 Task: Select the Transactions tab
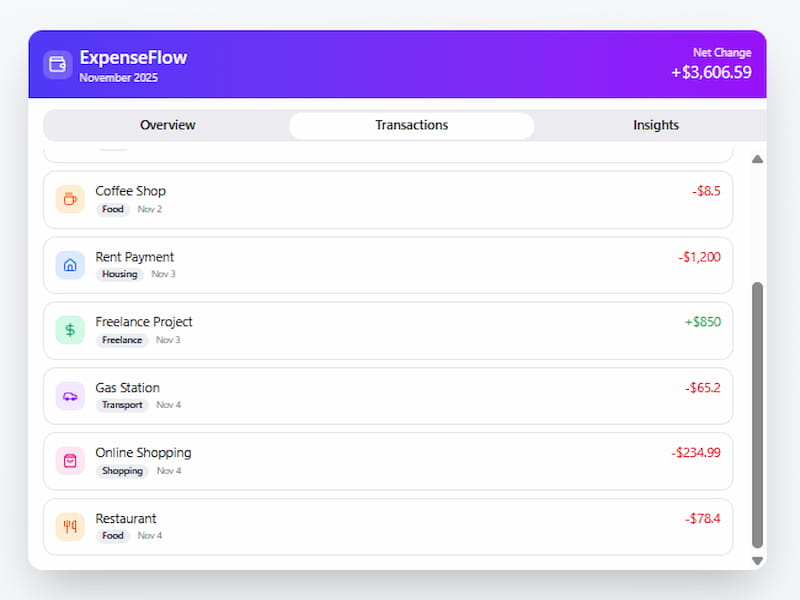(x=411, y=125)
